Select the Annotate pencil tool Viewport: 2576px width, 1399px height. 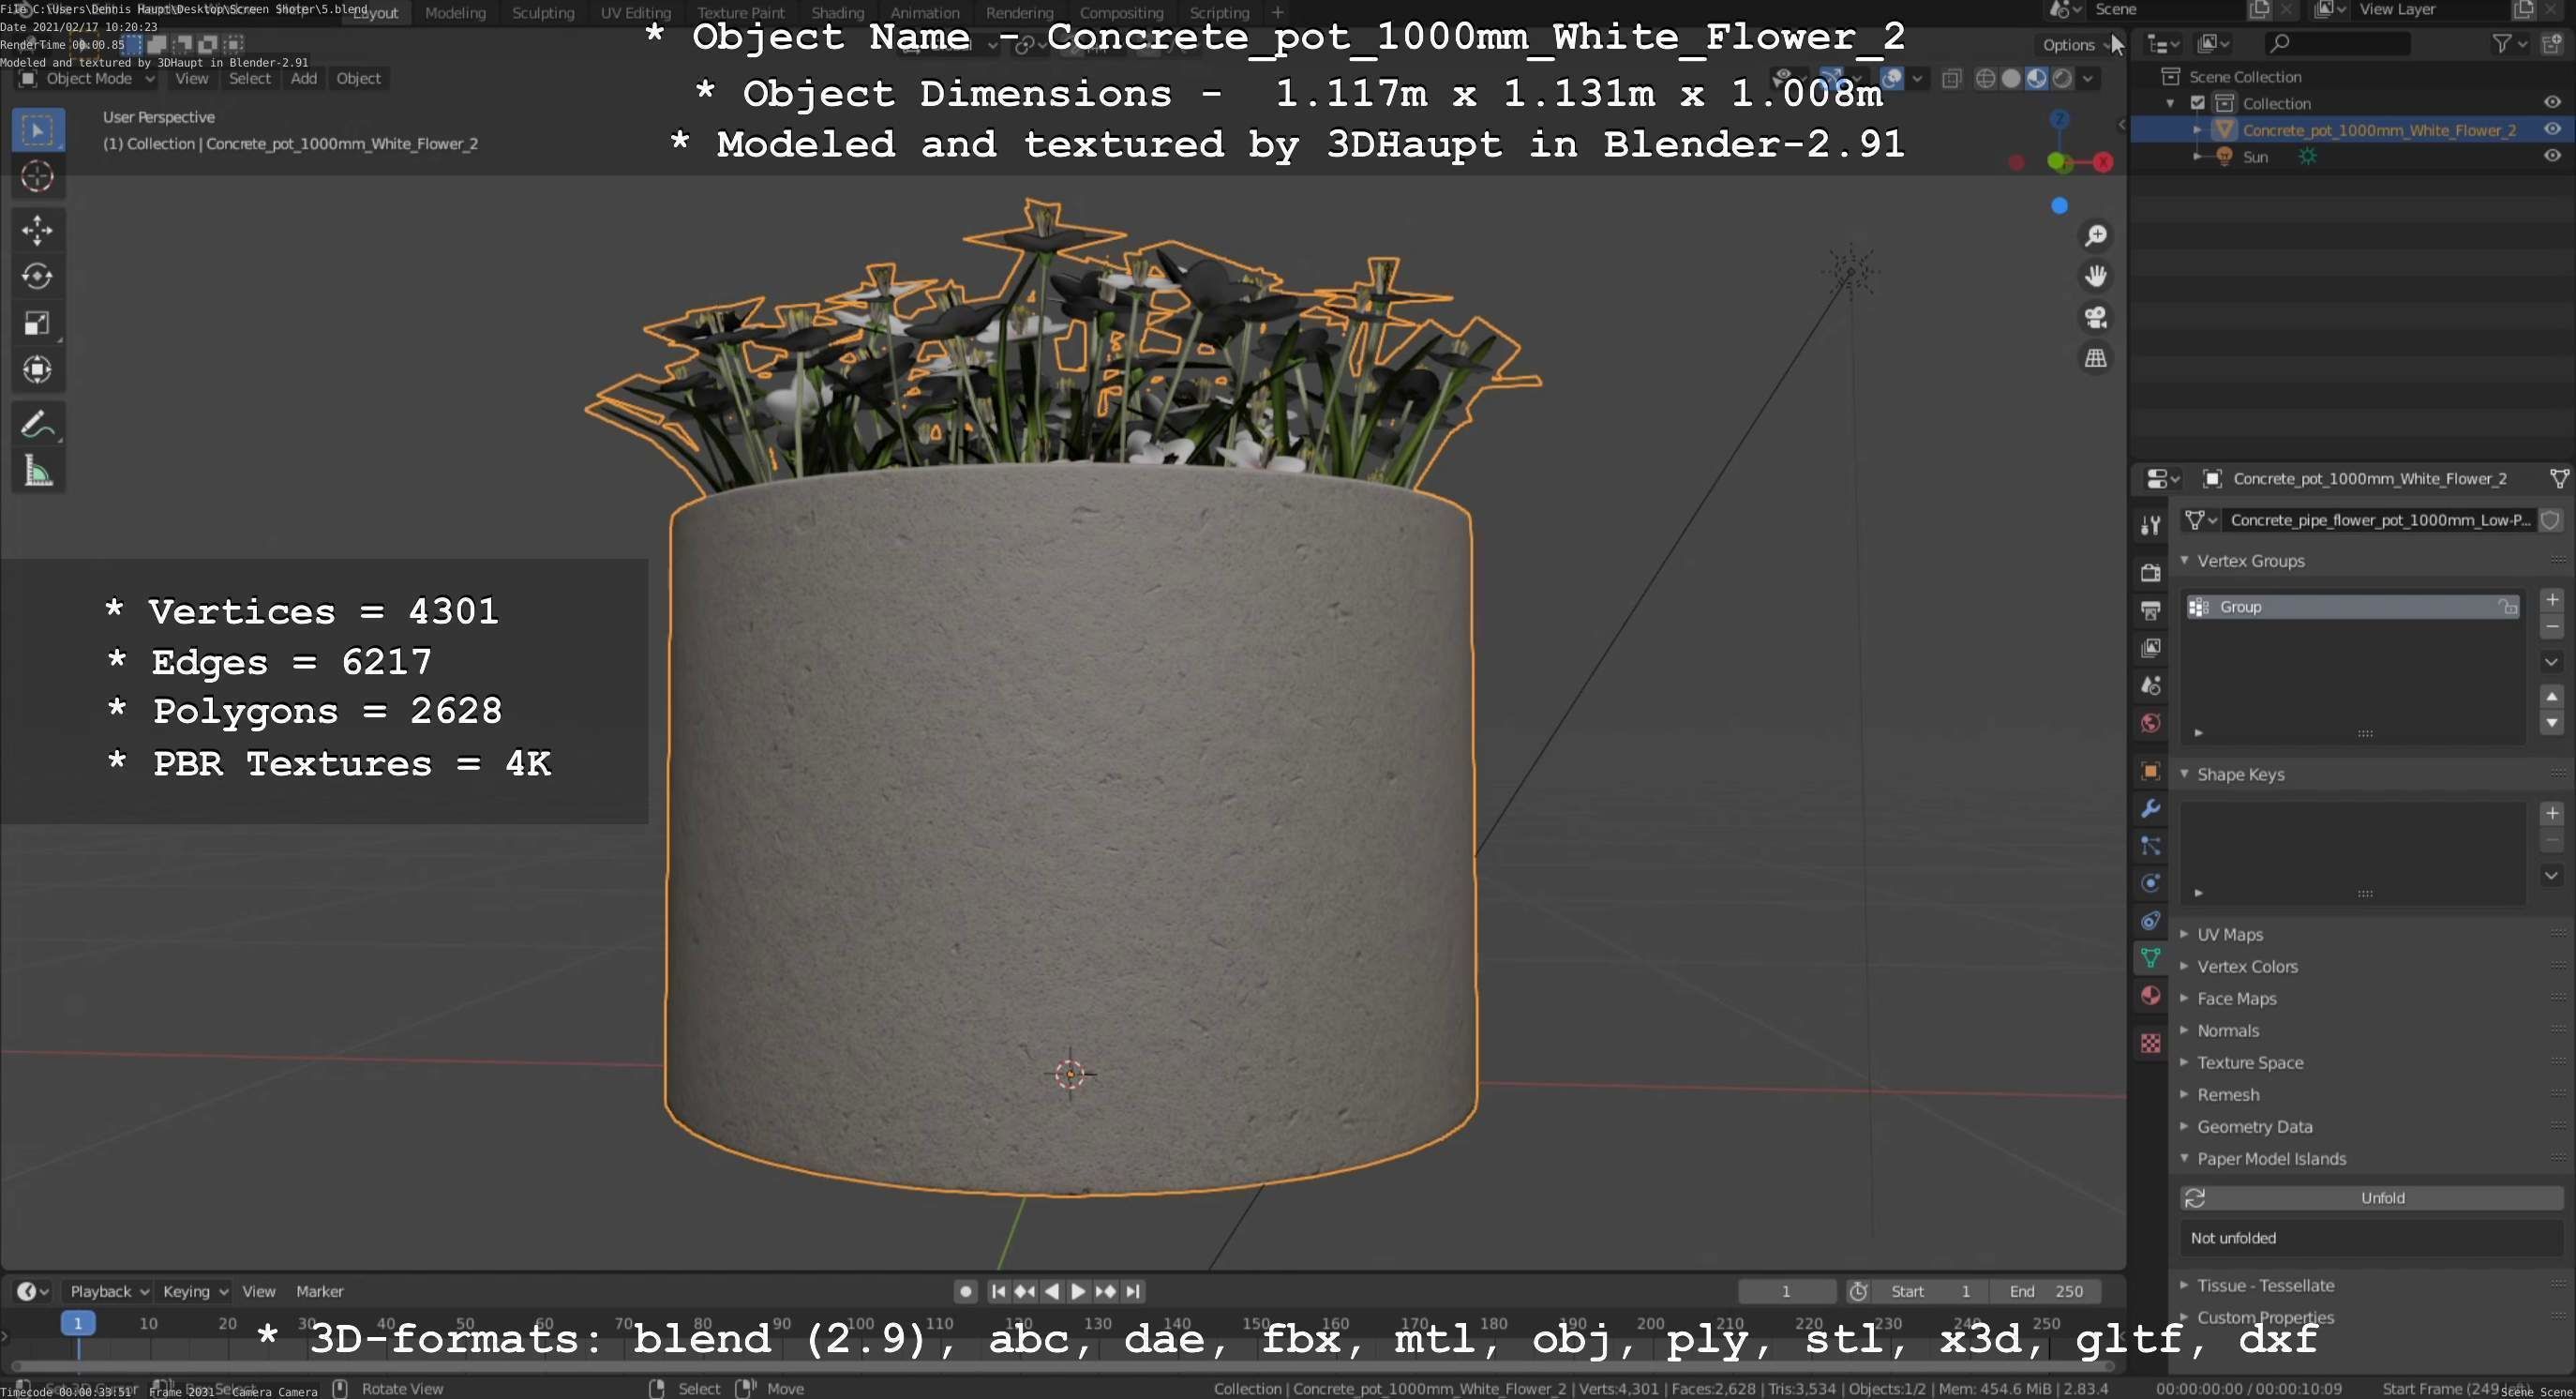[38, 424]
